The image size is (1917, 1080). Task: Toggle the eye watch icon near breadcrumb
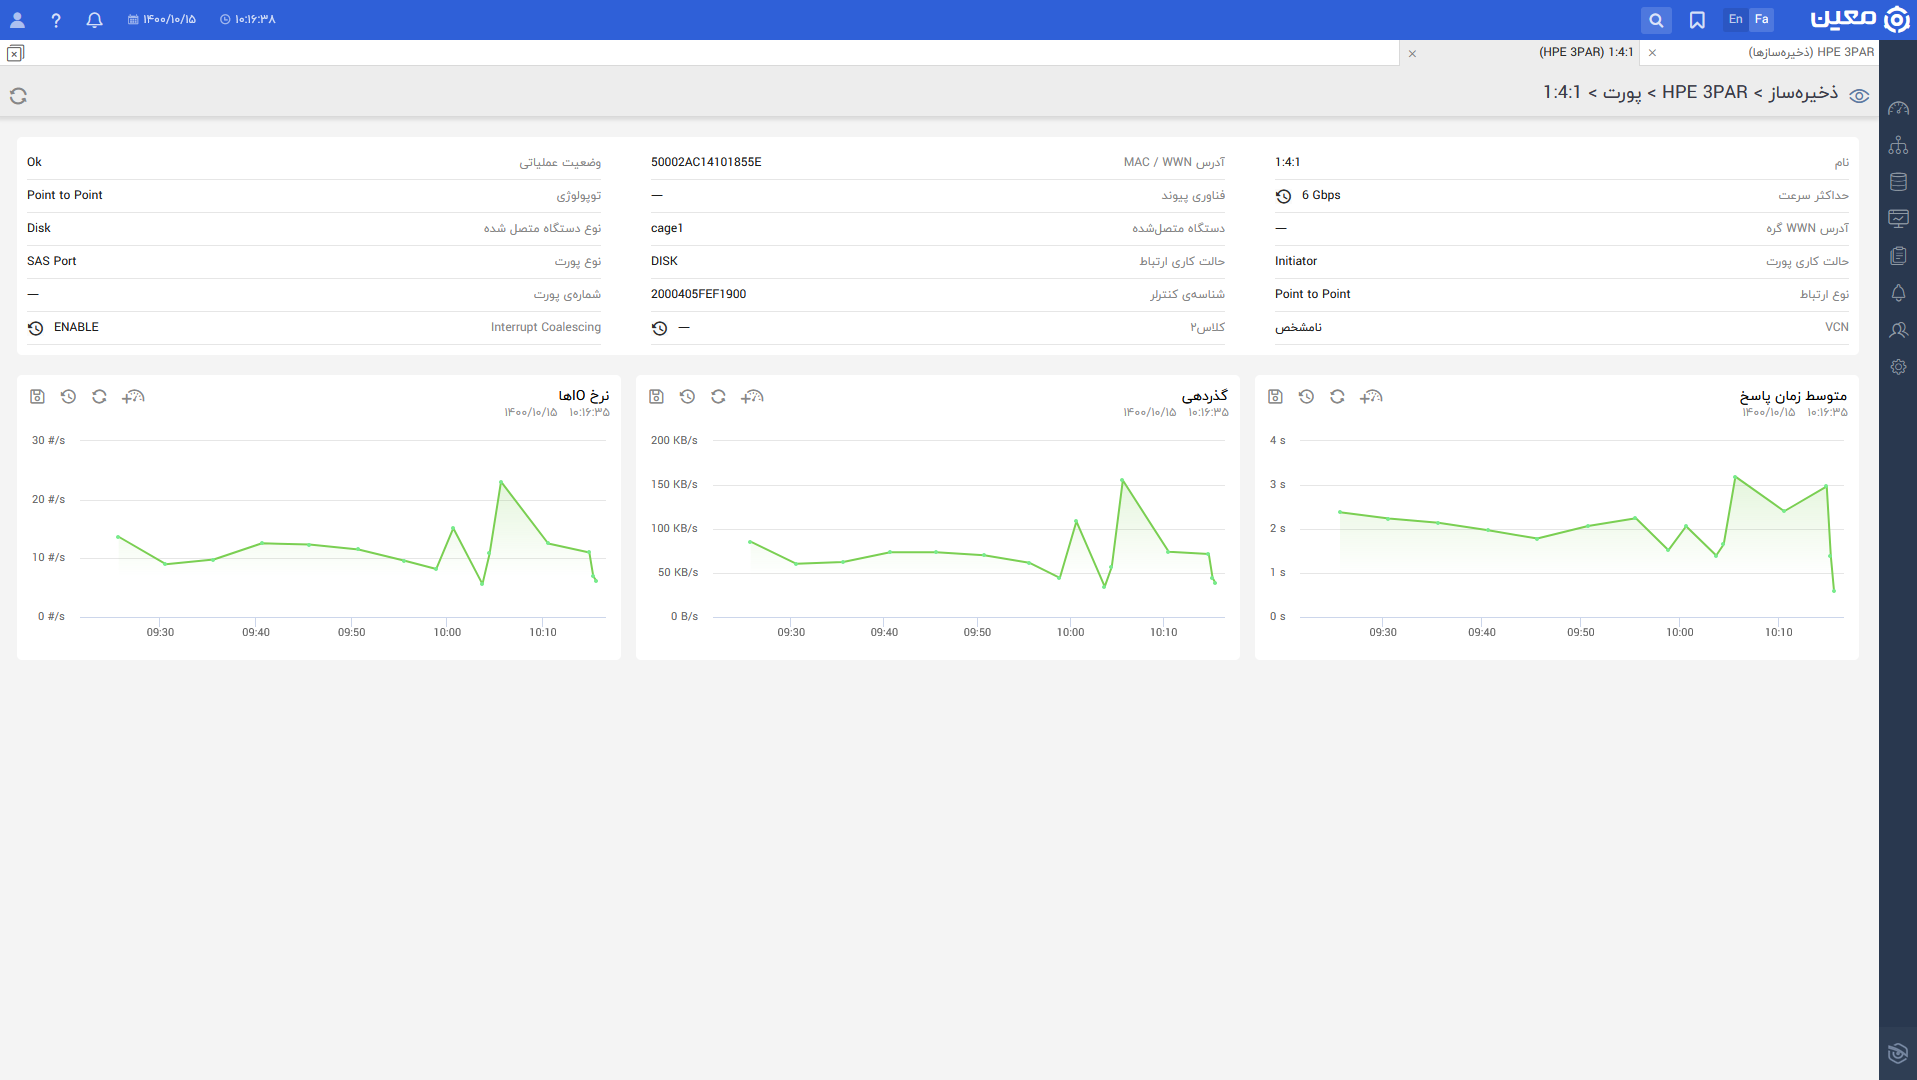[1859, 96]
